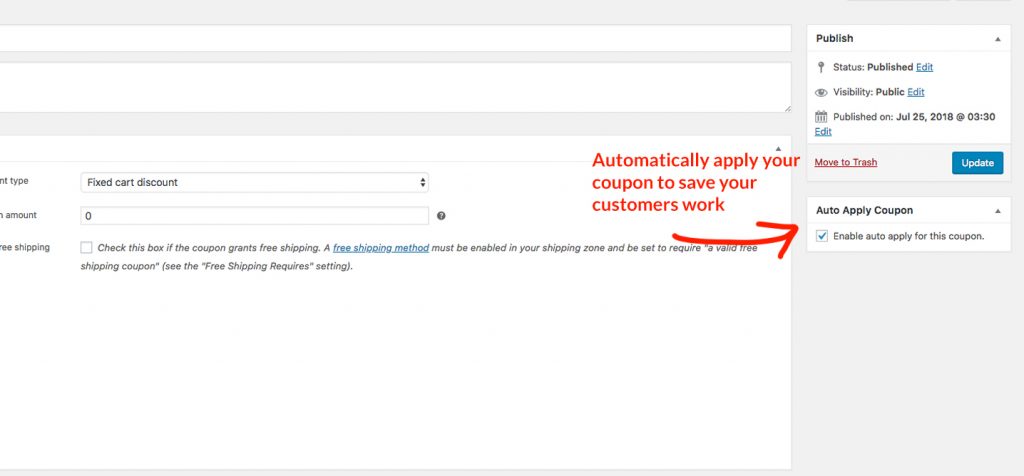This screenshot has height=476, width=1024.
Task: Click into the coupon amount field
Action: pos(255,216)
